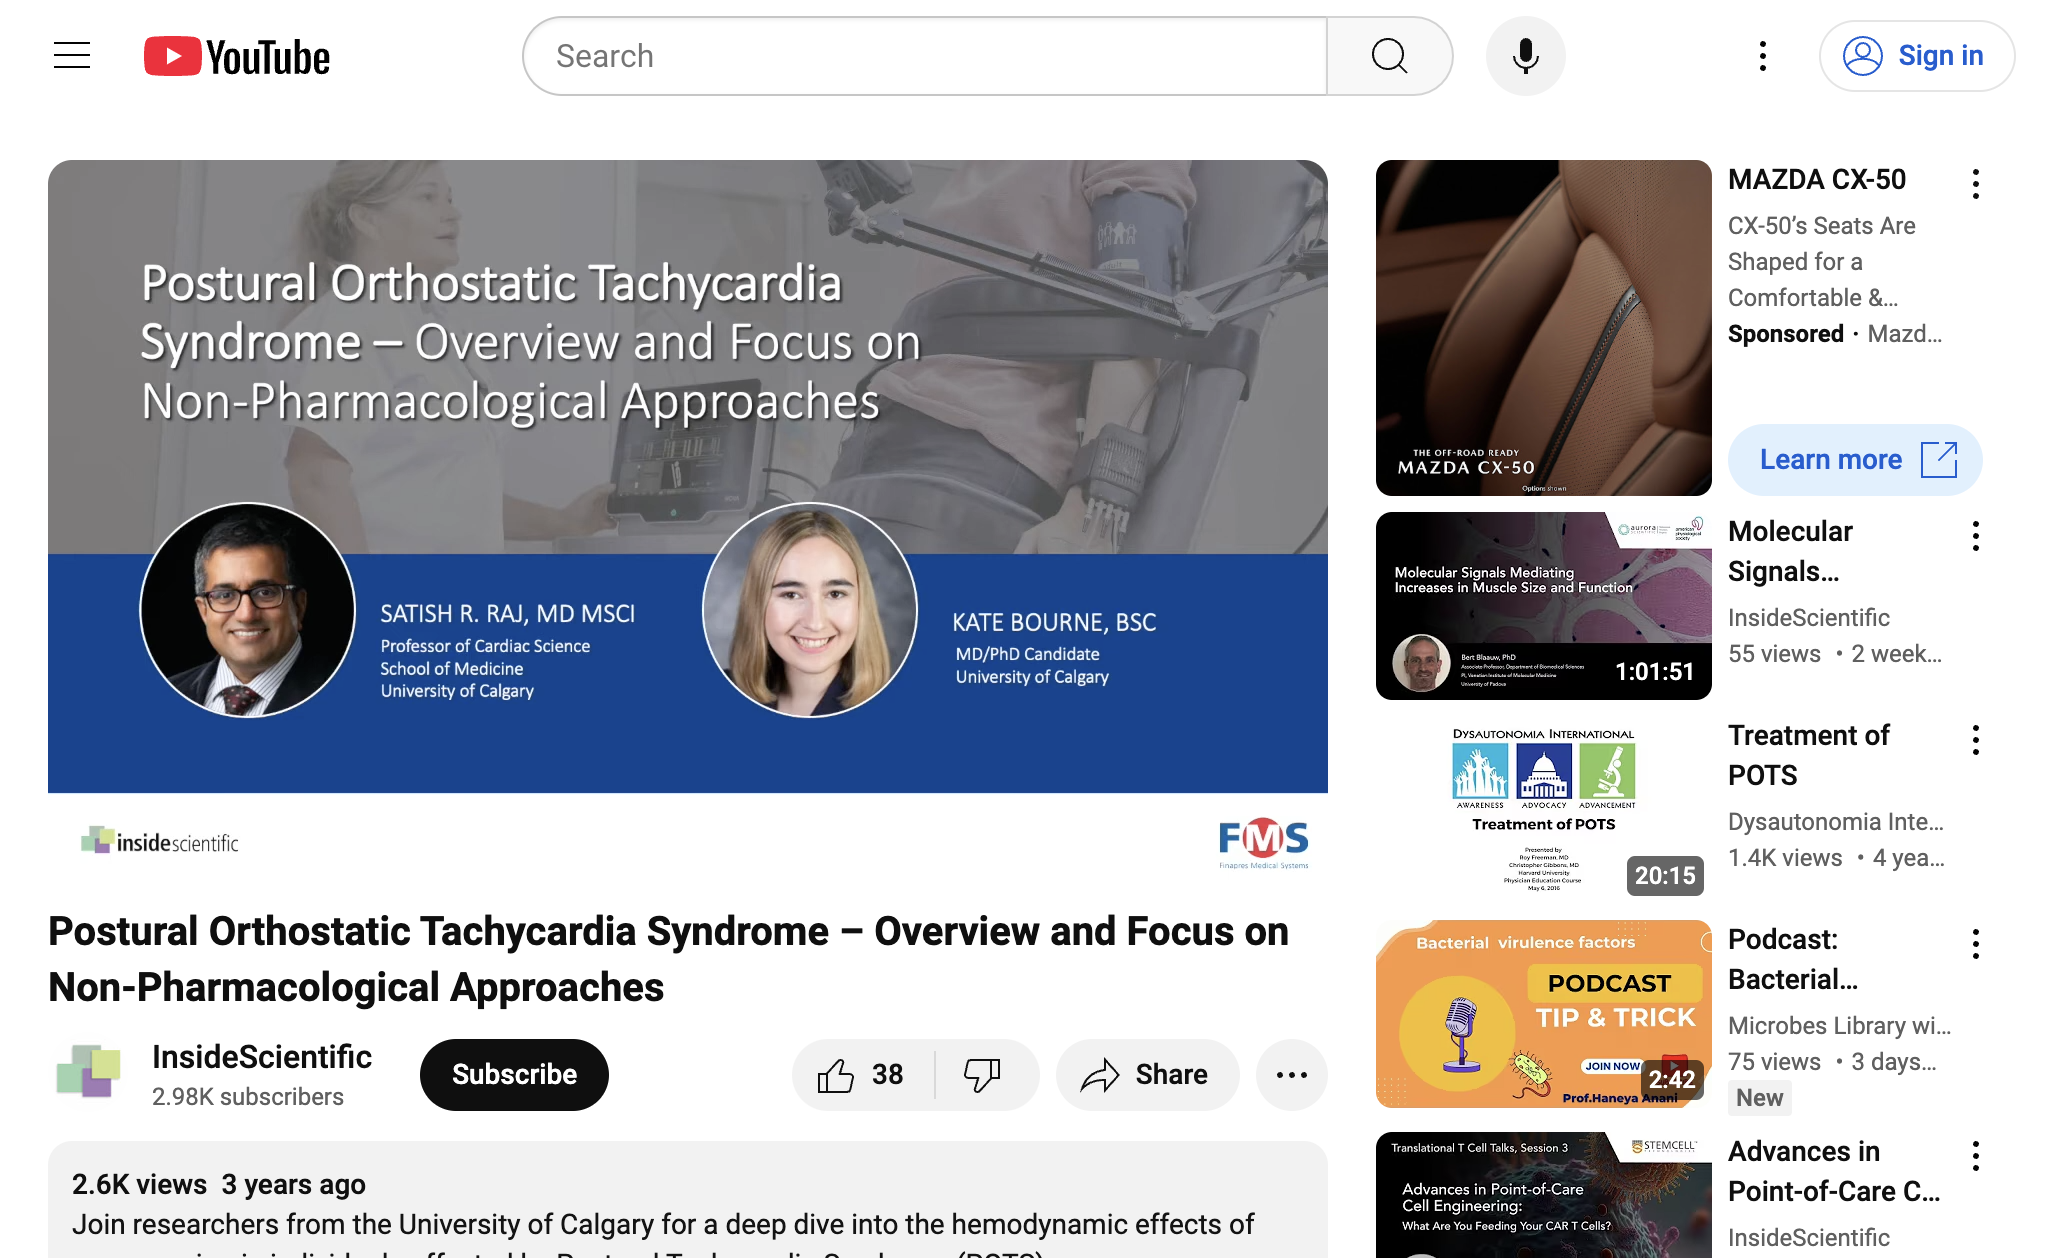This screenshot has height=1258, width=2048.
Task: Open the hamburger guide menu
Action: tap(72, 56)
